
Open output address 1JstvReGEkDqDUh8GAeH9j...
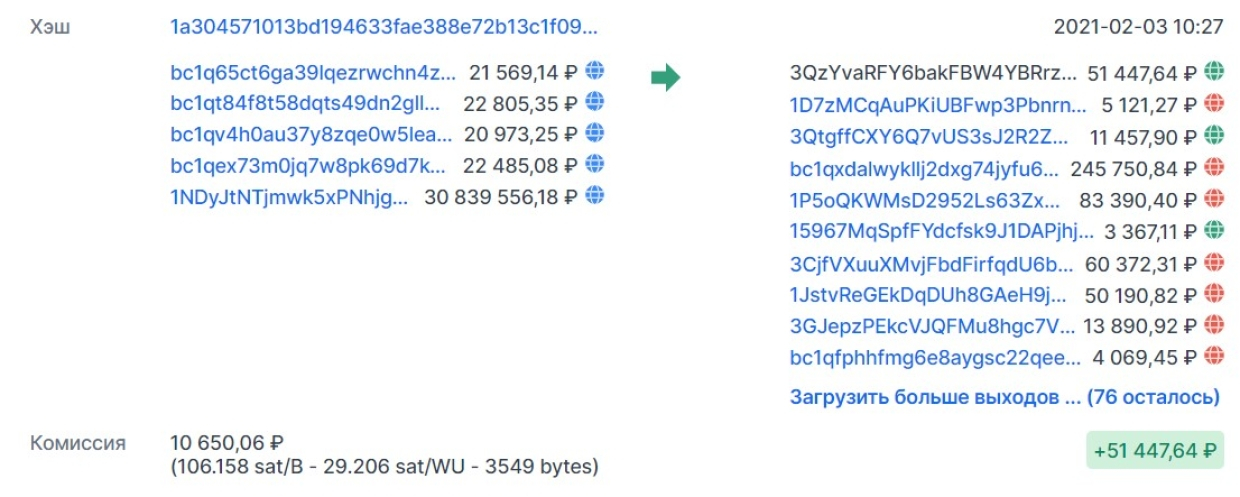point(929,295)
